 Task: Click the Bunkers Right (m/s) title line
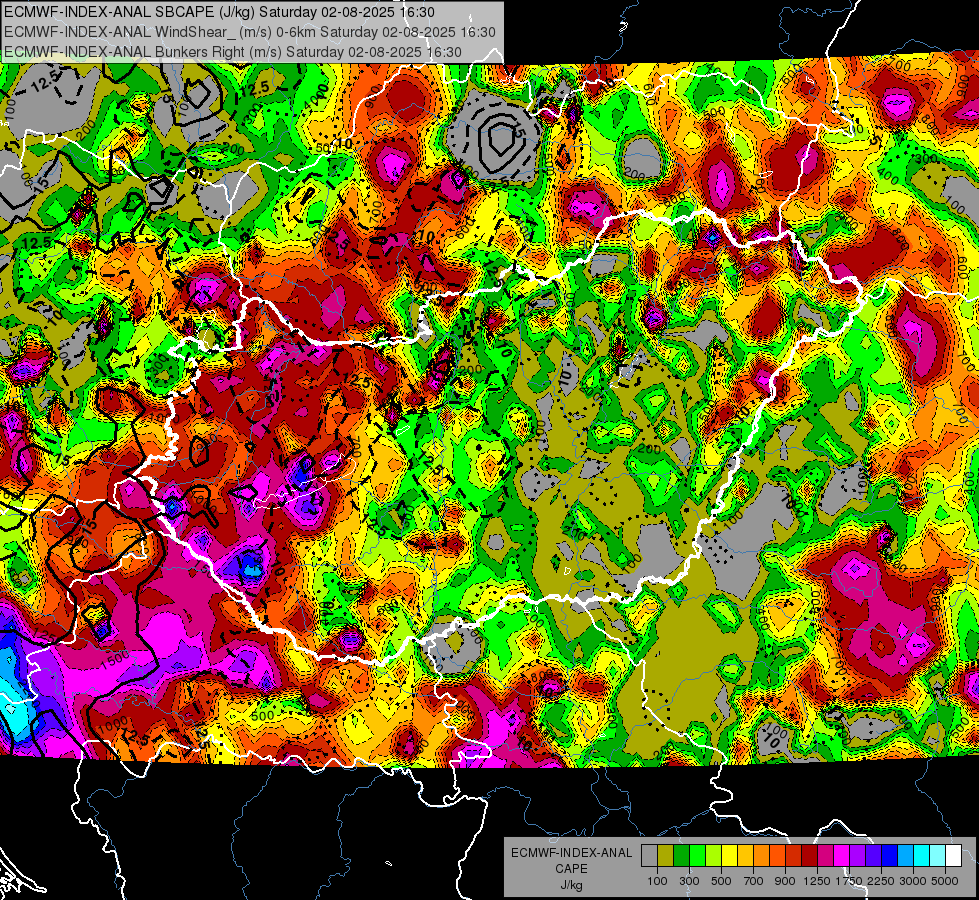233,52
